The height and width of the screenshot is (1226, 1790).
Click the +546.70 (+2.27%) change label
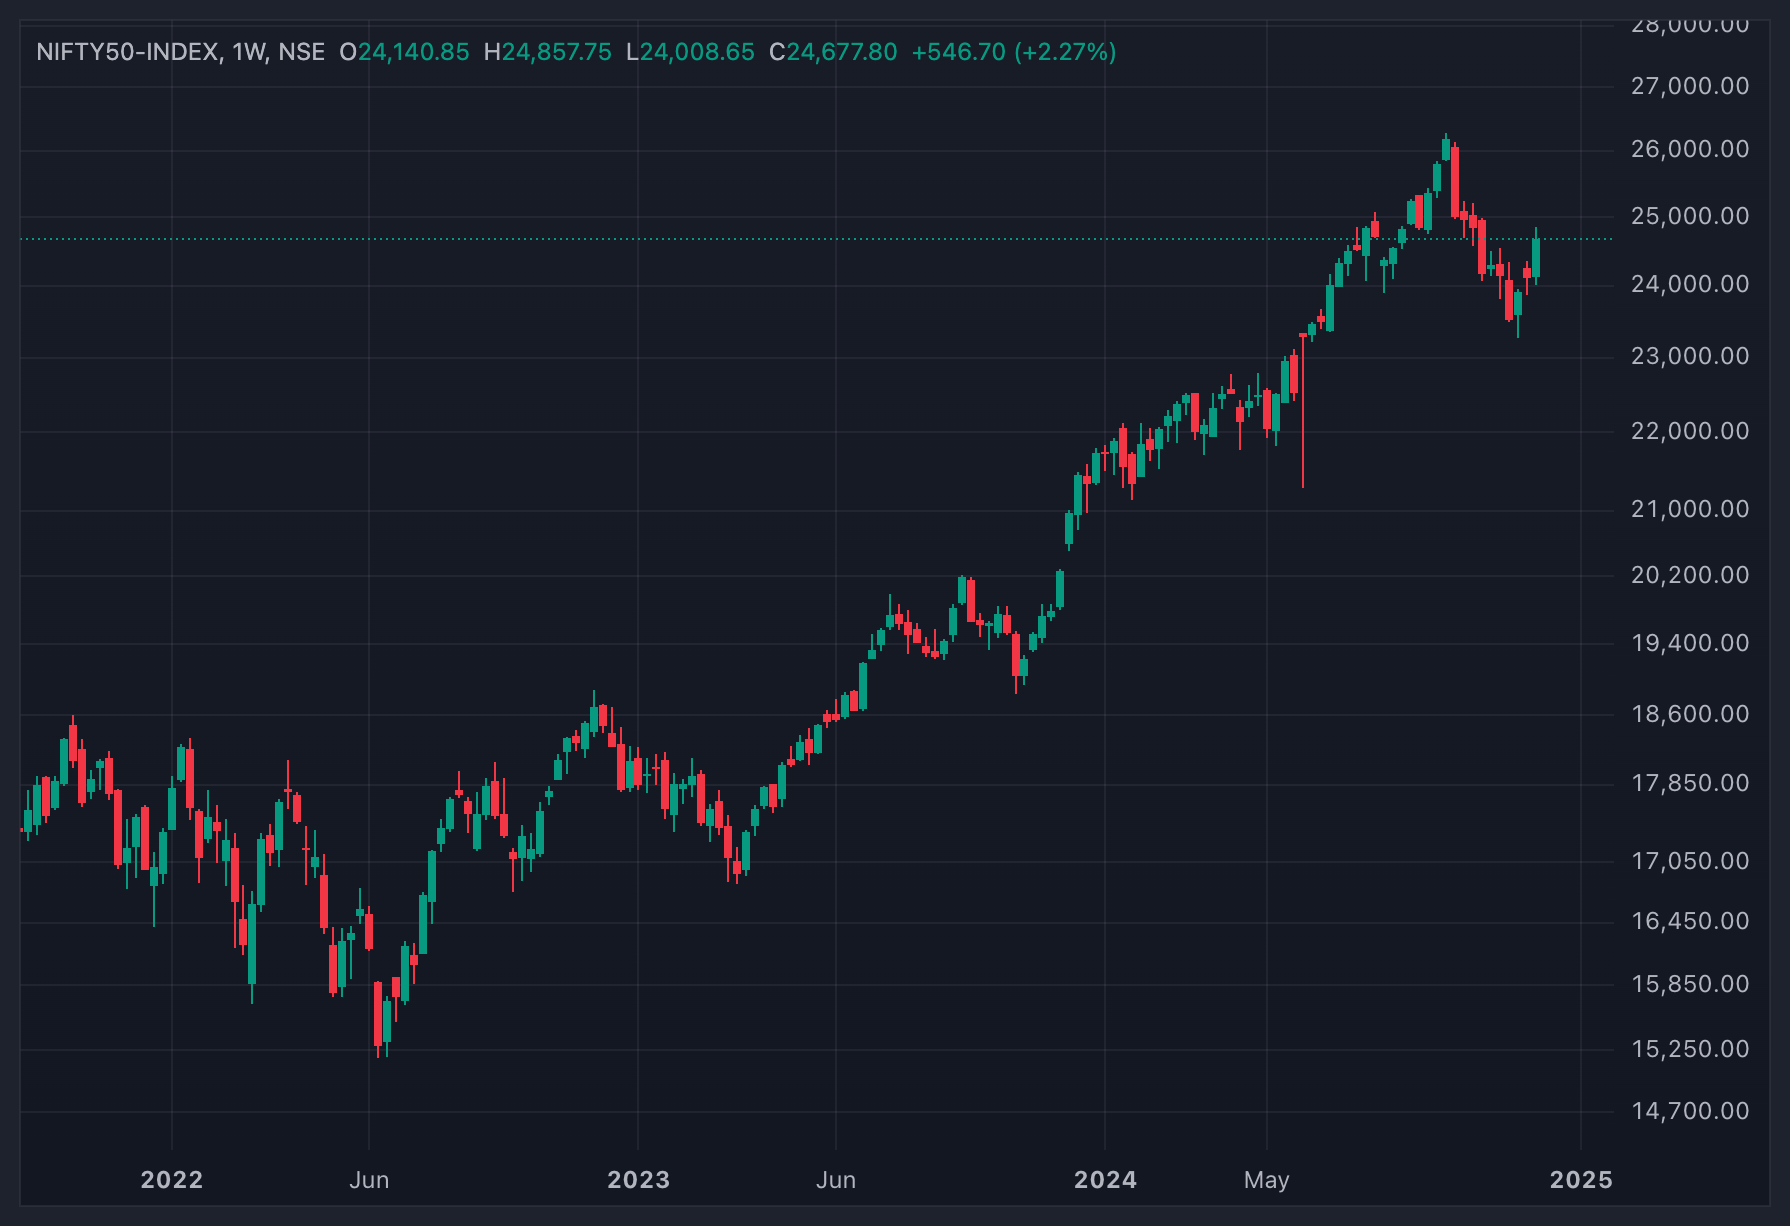(1014, 52)
